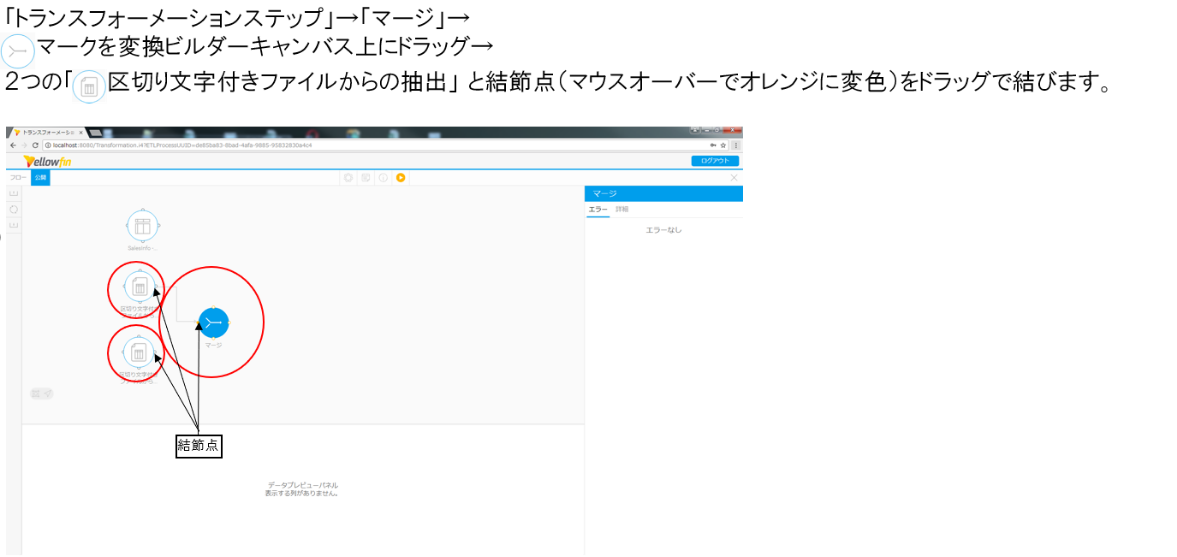Click the circular icon in left sidebar

(x=14, y=210)
